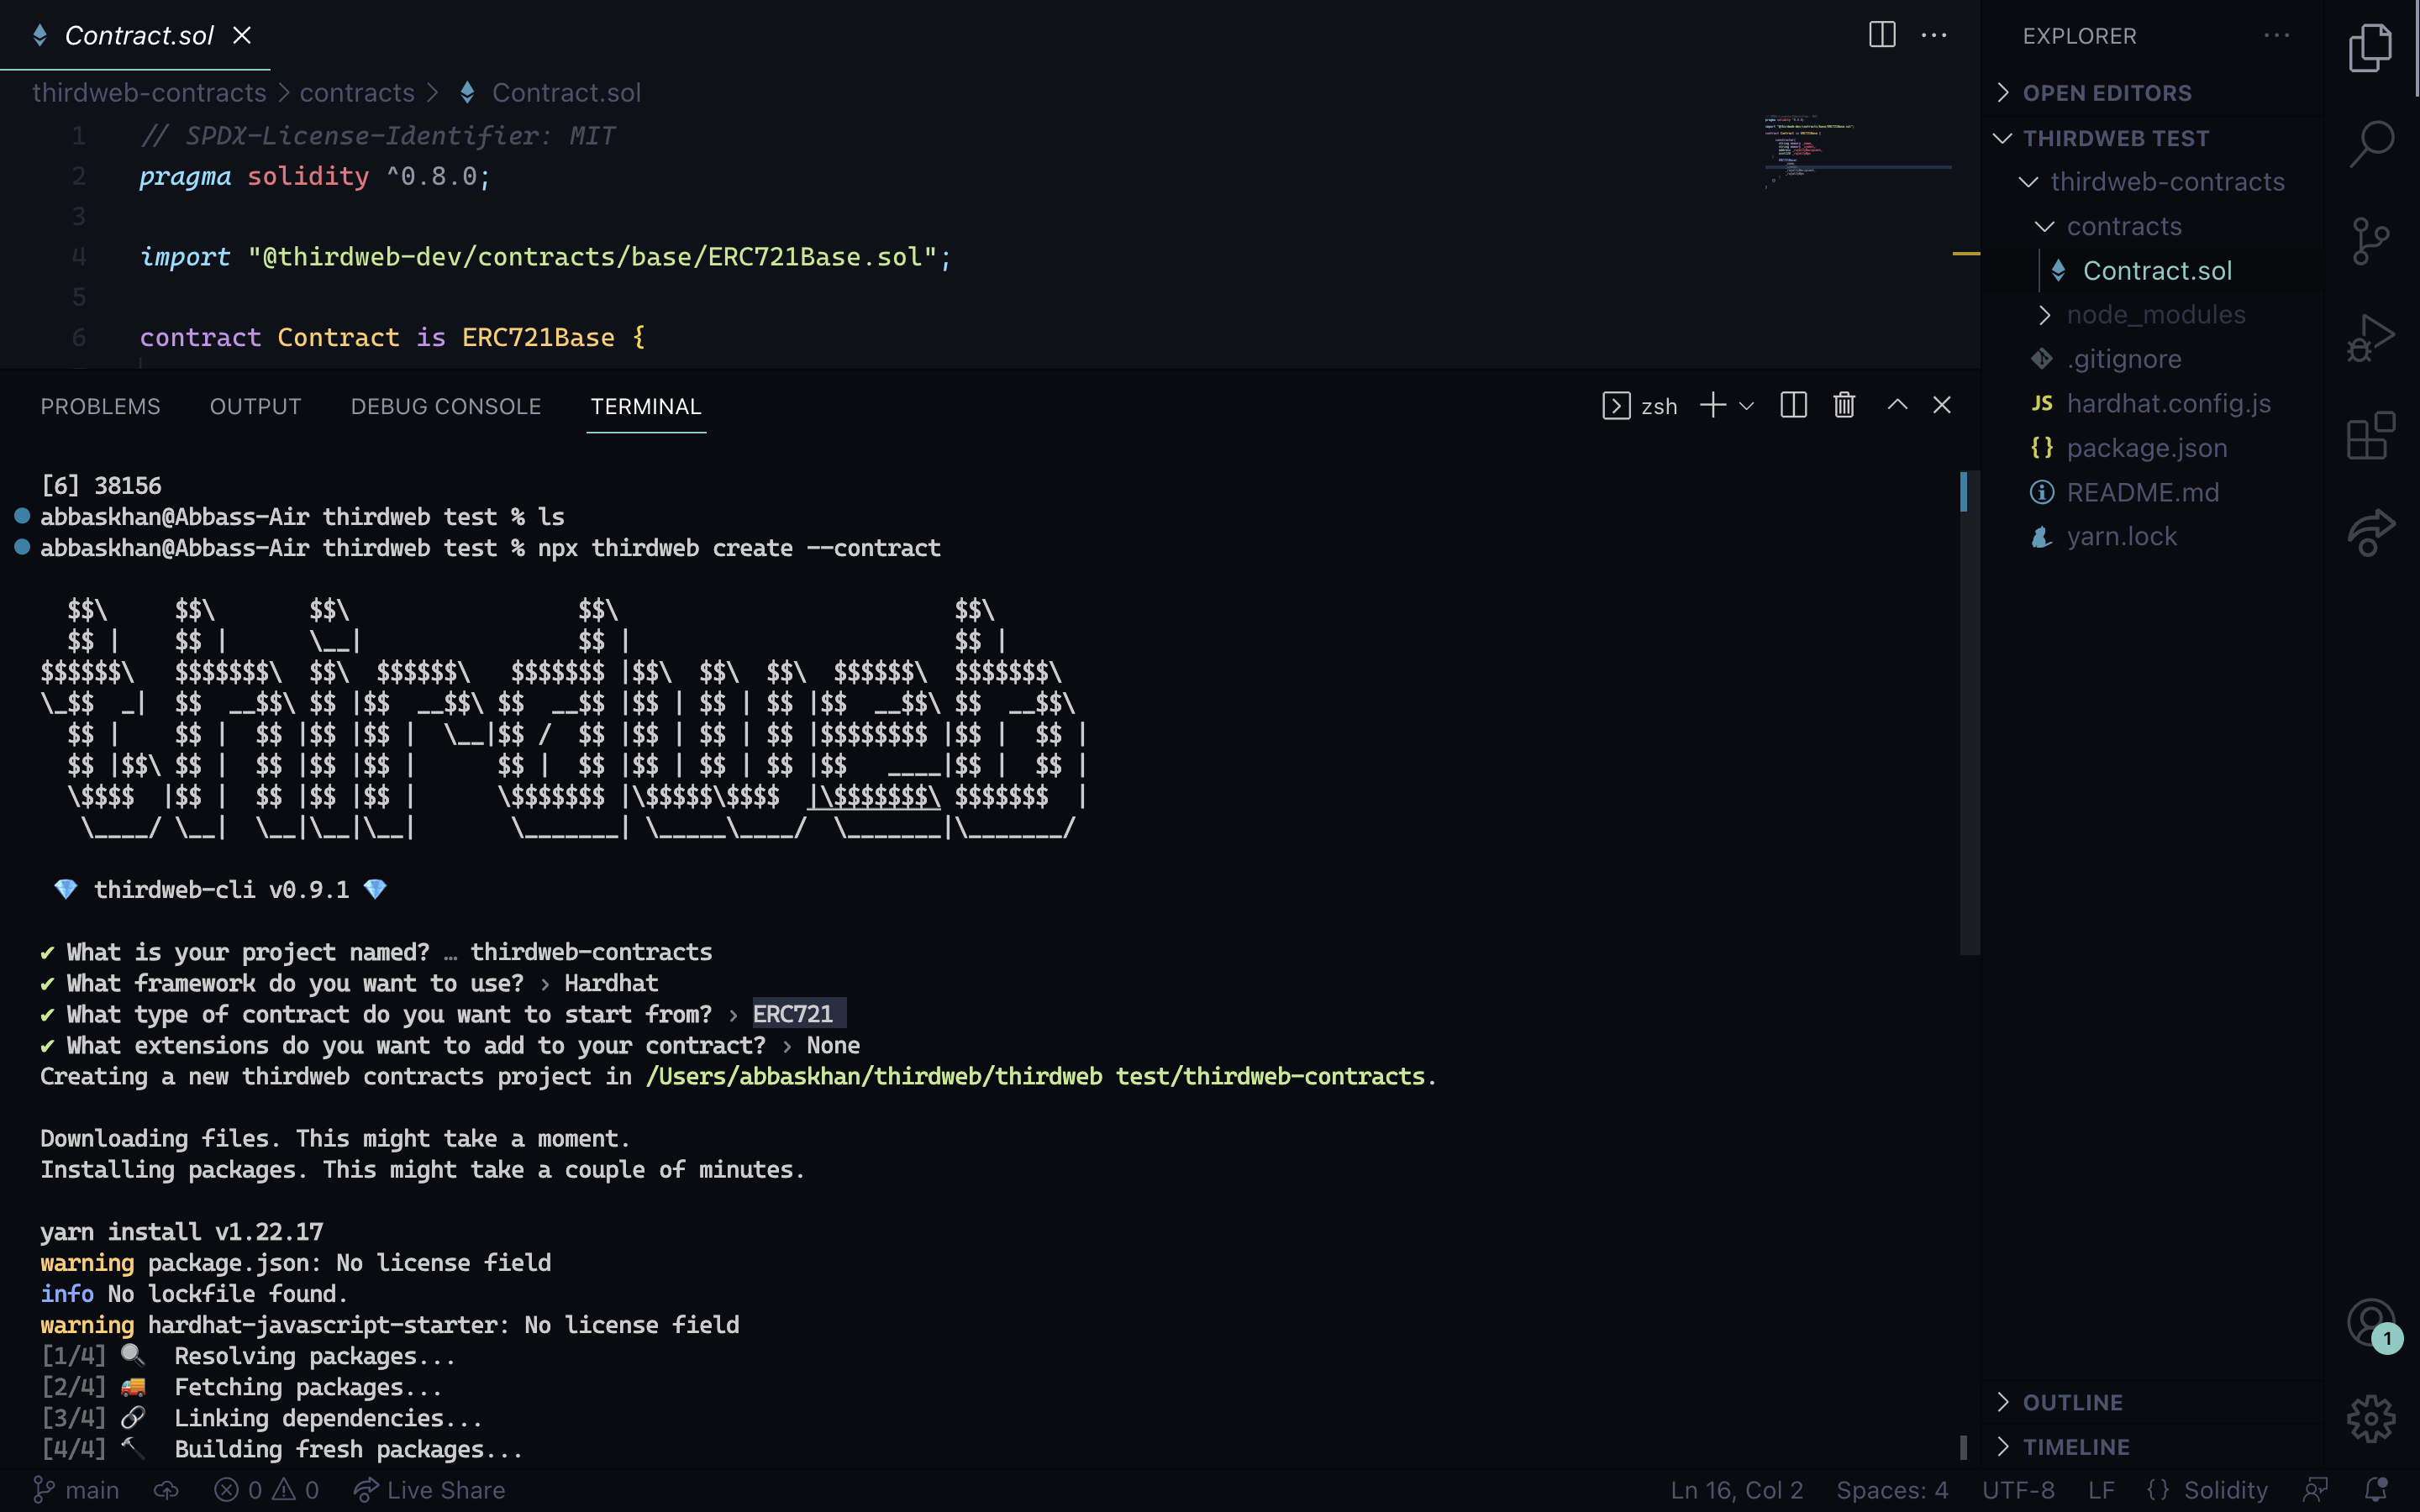Image resolution: width=2420 pixels, height=1512 pixels.
Task: Switch to the PROBLEMS tab
Action: [x=100, y=406]
